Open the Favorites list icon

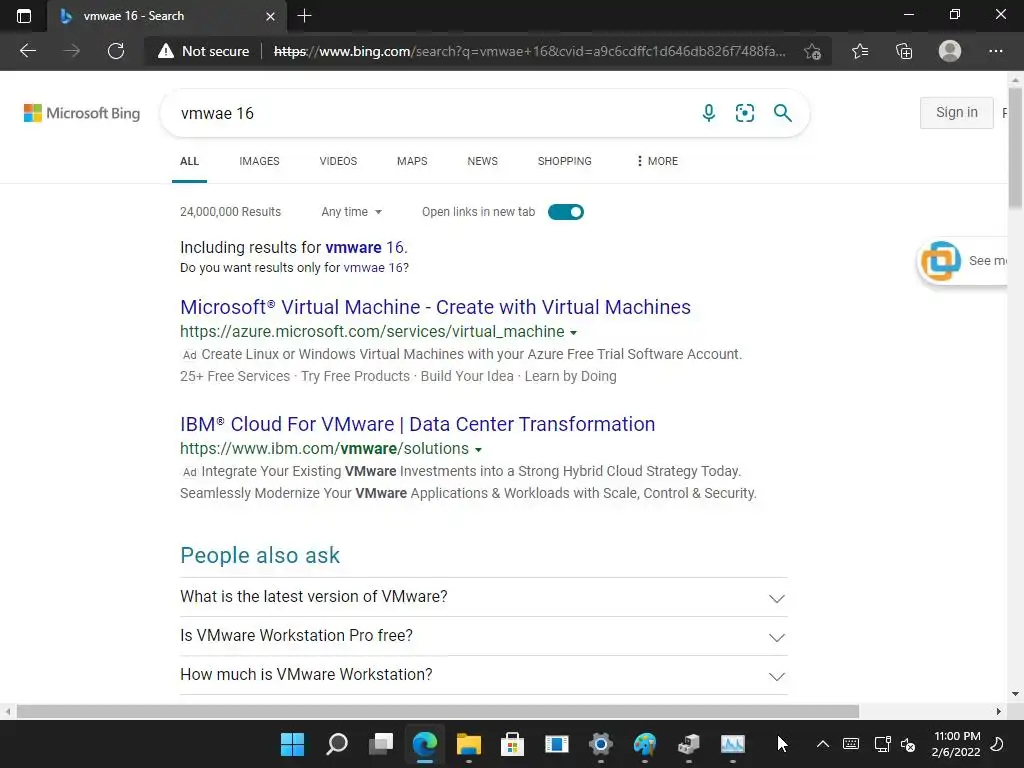[x=860, y=51]
